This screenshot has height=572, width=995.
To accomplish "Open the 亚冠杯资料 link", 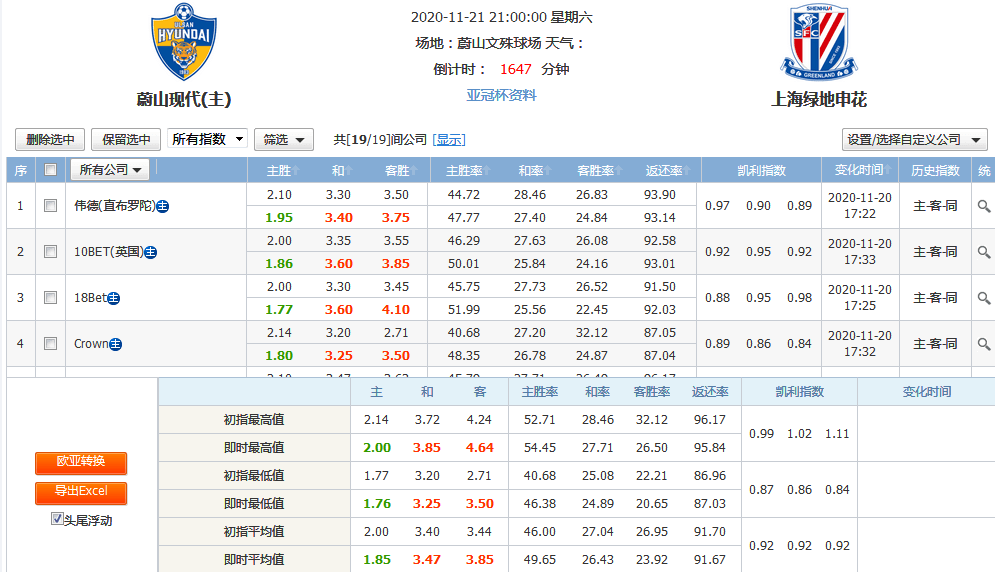I will coord(501,95).
